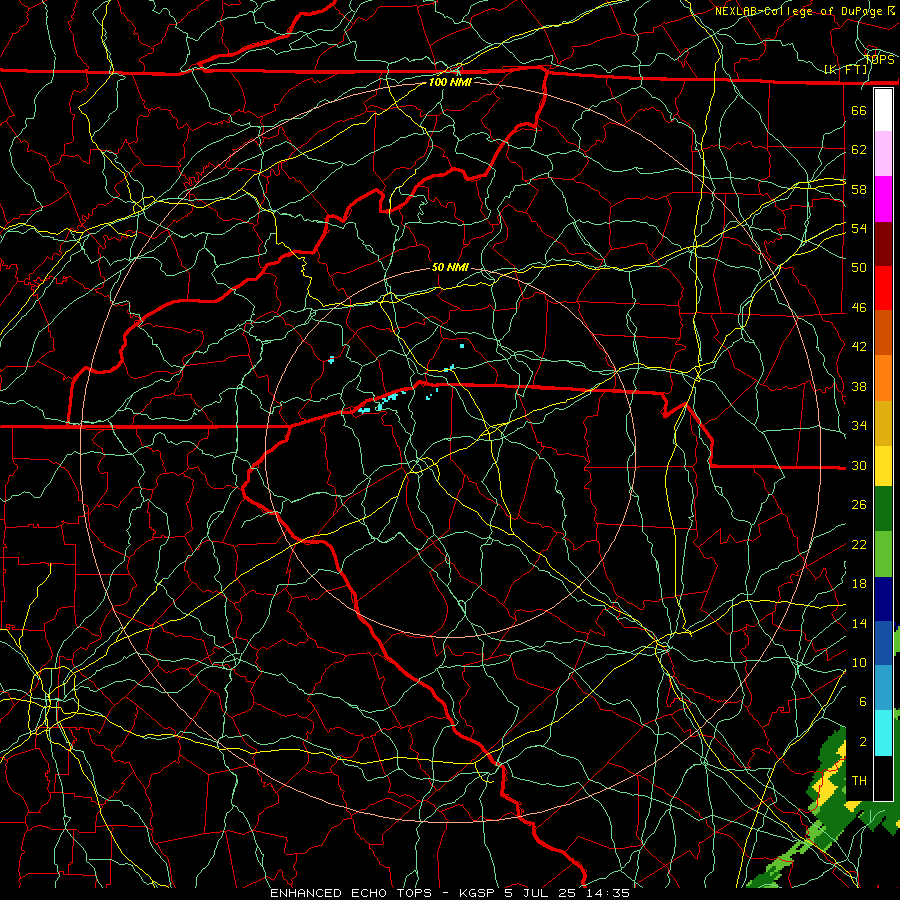Select the "42" legend value
This screenshot has height=900, width=900.
point(859,347)
